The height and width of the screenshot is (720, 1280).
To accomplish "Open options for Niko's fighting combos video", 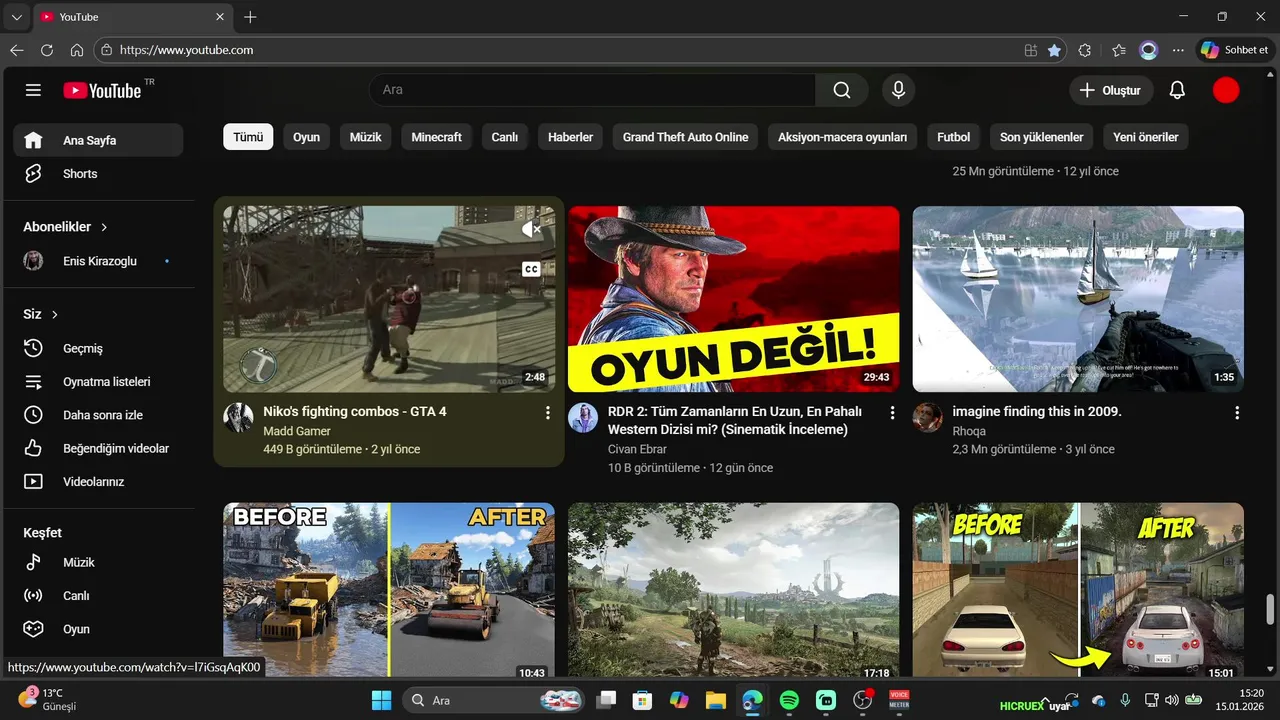I will tap(547, 413).
